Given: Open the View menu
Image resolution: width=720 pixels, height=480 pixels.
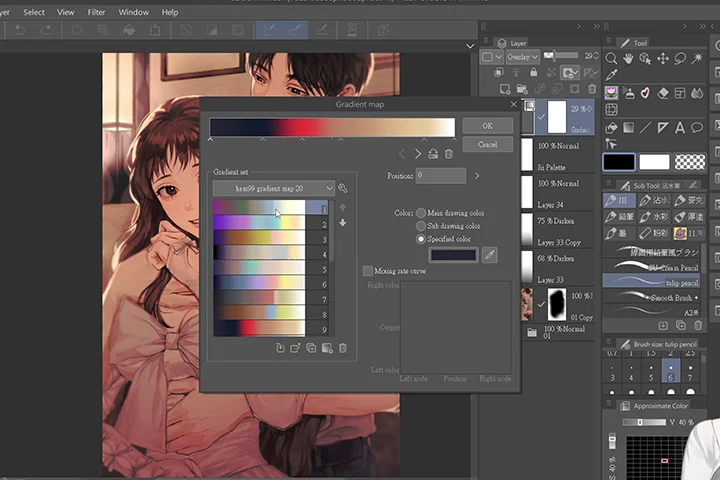Looking at the screenshot, I should 66,12.
